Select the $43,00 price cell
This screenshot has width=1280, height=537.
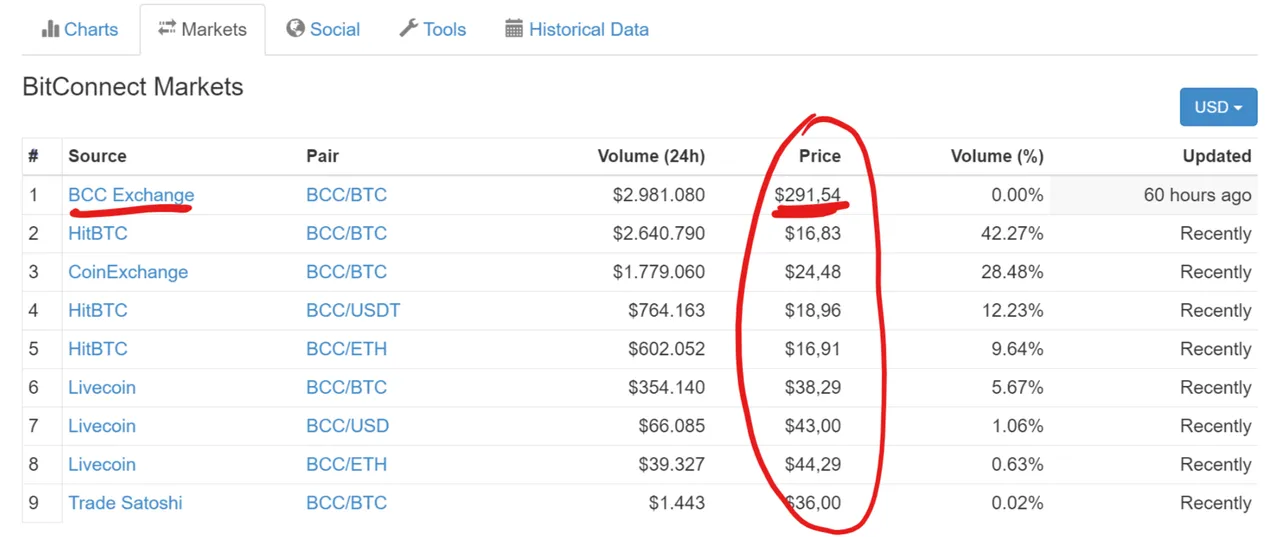coord(813,426)
